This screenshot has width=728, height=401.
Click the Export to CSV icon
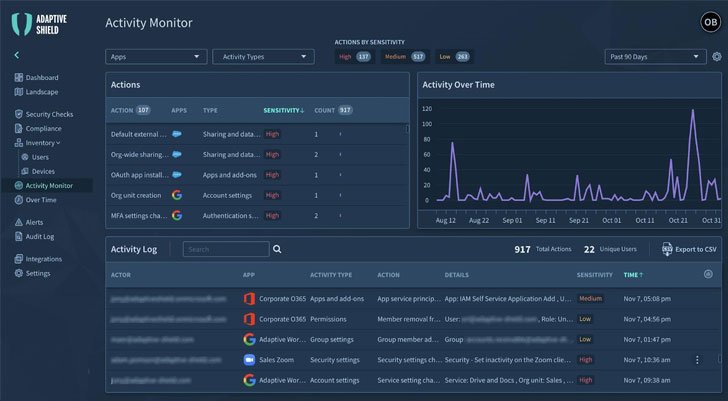click(x=668, y=248)
